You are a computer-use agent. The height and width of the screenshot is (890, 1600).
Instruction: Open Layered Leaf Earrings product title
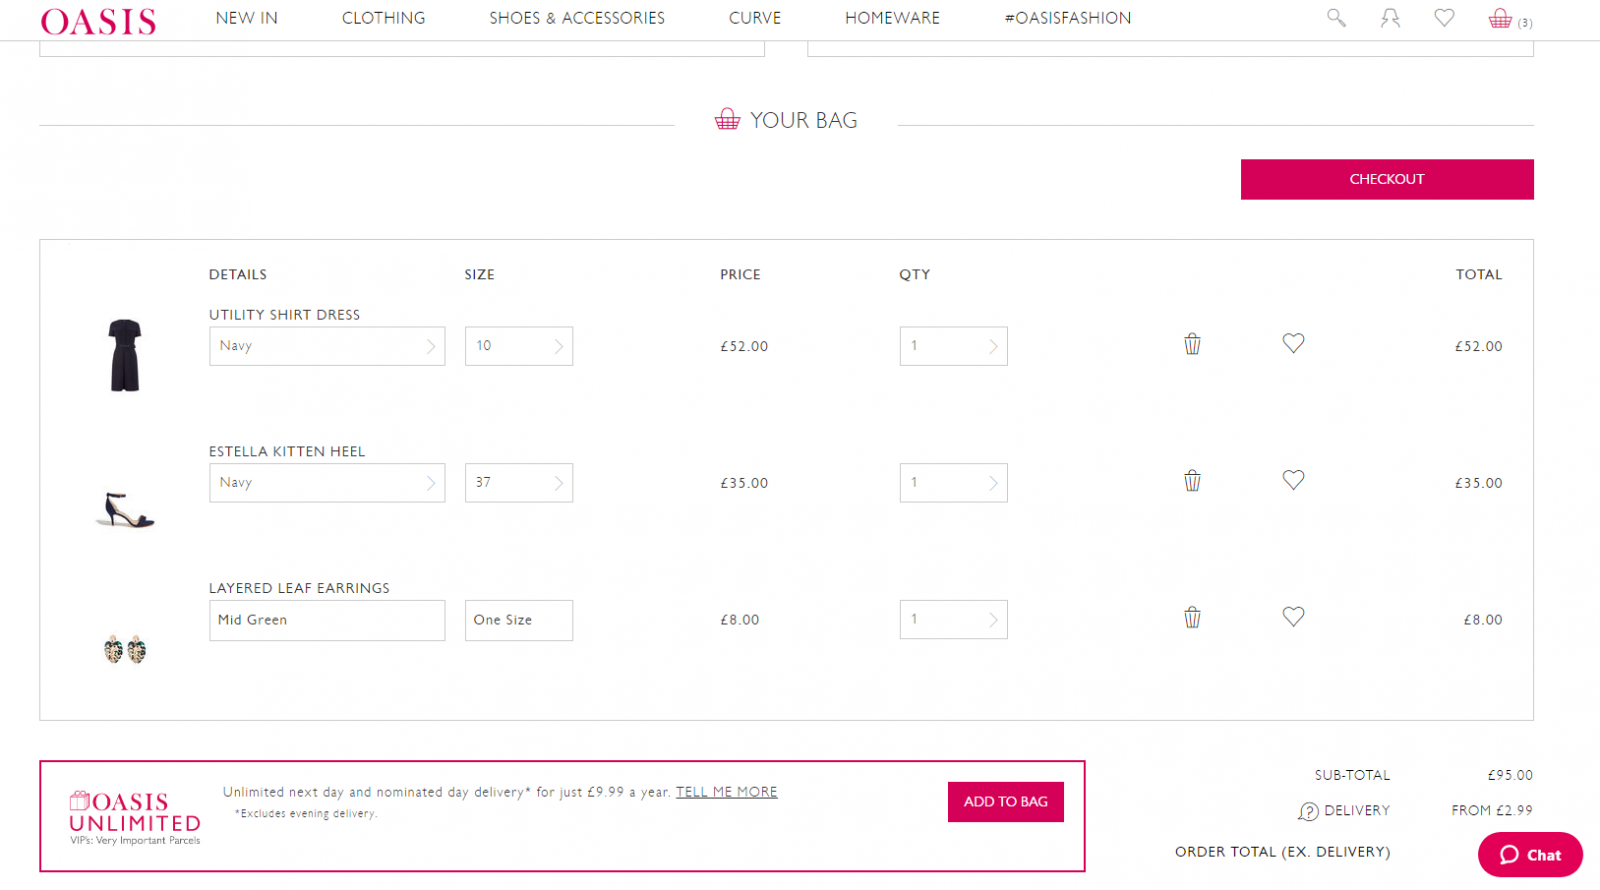click(x=299, y=588)
